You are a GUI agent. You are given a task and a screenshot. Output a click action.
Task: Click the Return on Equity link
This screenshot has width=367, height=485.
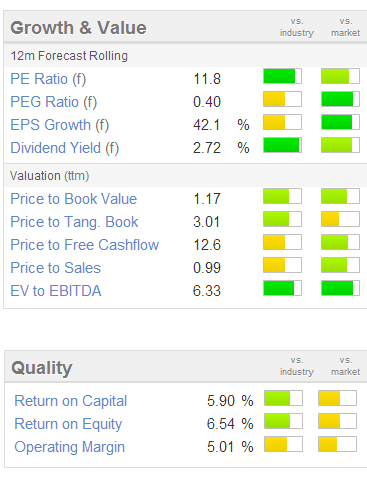click(x=68, y=424)
